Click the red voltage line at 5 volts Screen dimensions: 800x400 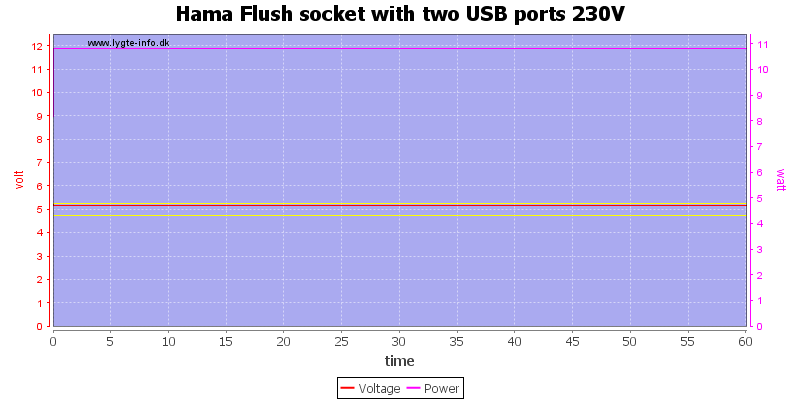[399, 205]
